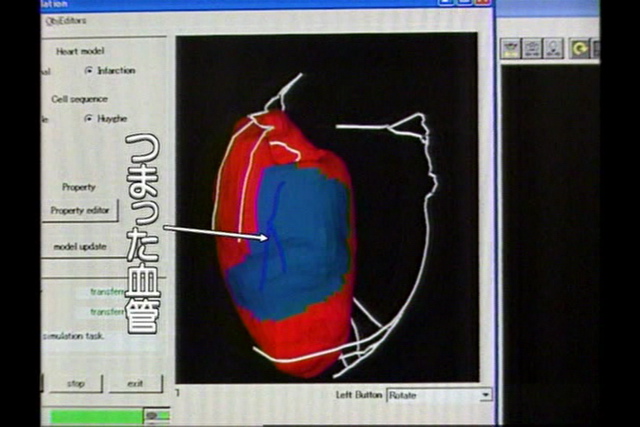Click the exit button
The width and height of the screenshot is (640, 427).
135,383
